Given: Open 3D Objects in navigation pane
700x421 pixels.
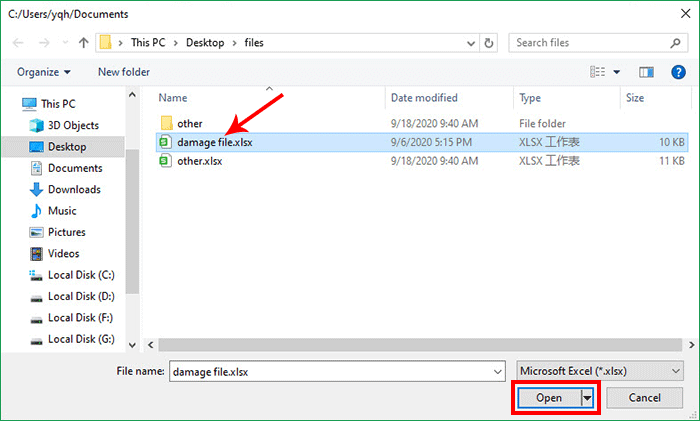Looking at the screenshot, I should (x=73, y=125).
